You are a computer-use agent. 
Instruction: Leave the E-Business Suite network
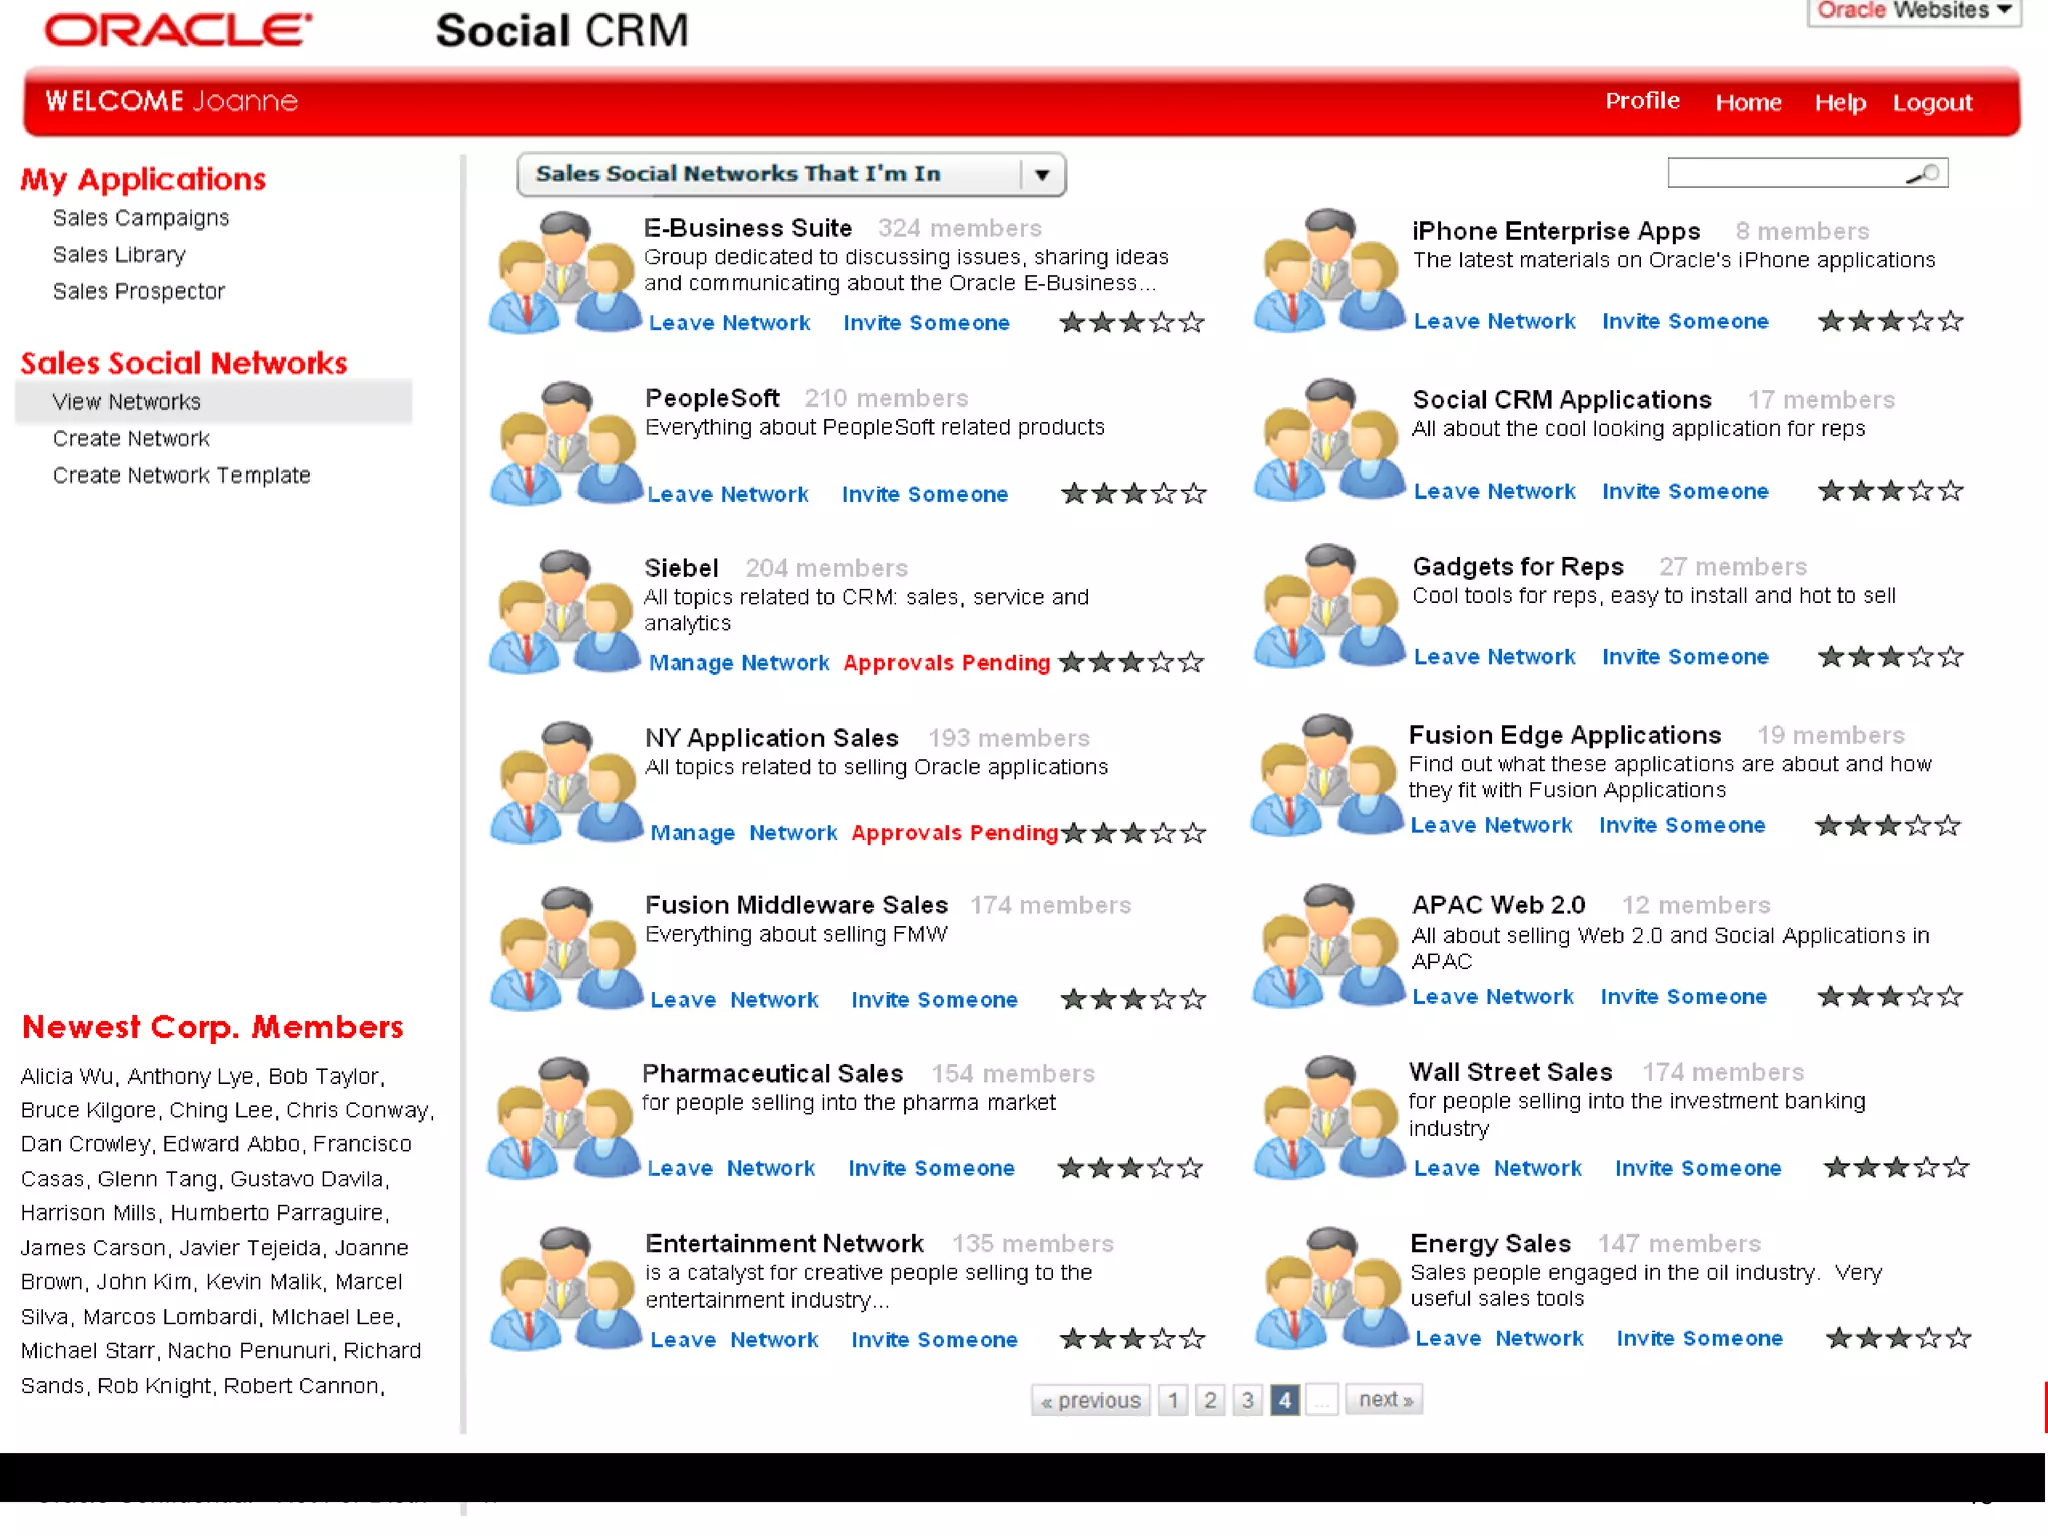(730, 323)
